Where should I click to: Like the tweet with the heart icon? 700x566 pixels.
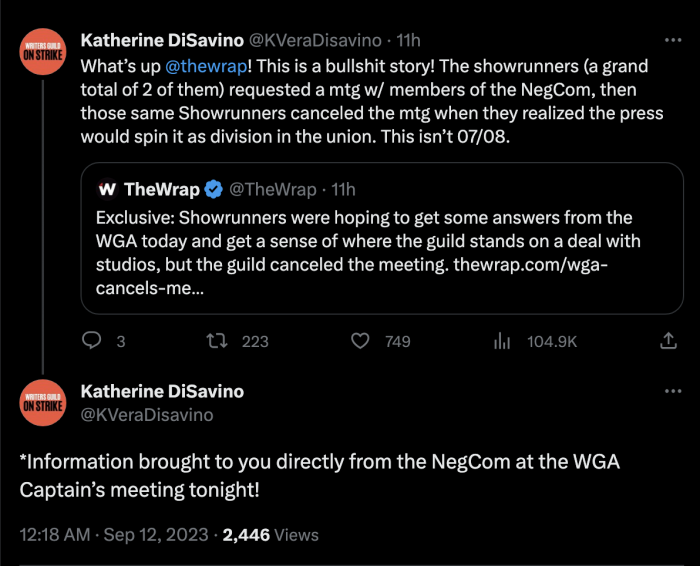(x=361, y=341)
